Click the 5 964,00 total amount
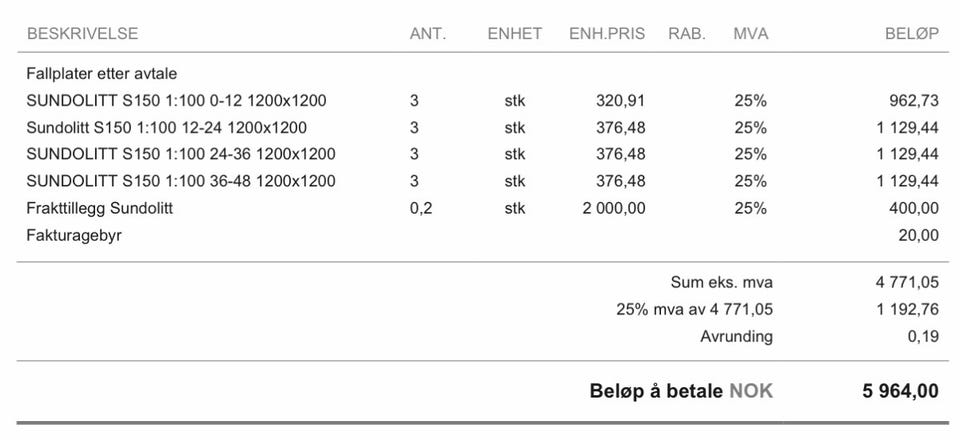Viewport: 960px width, 440px height. coord(900,391)
